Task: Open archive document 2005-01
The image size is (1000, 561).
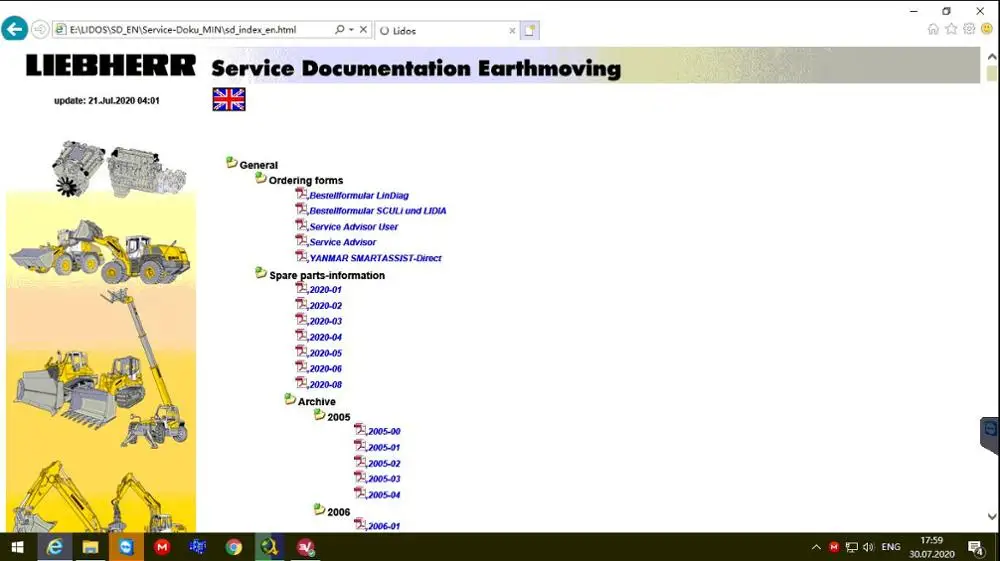Action: tap(384, 448)
